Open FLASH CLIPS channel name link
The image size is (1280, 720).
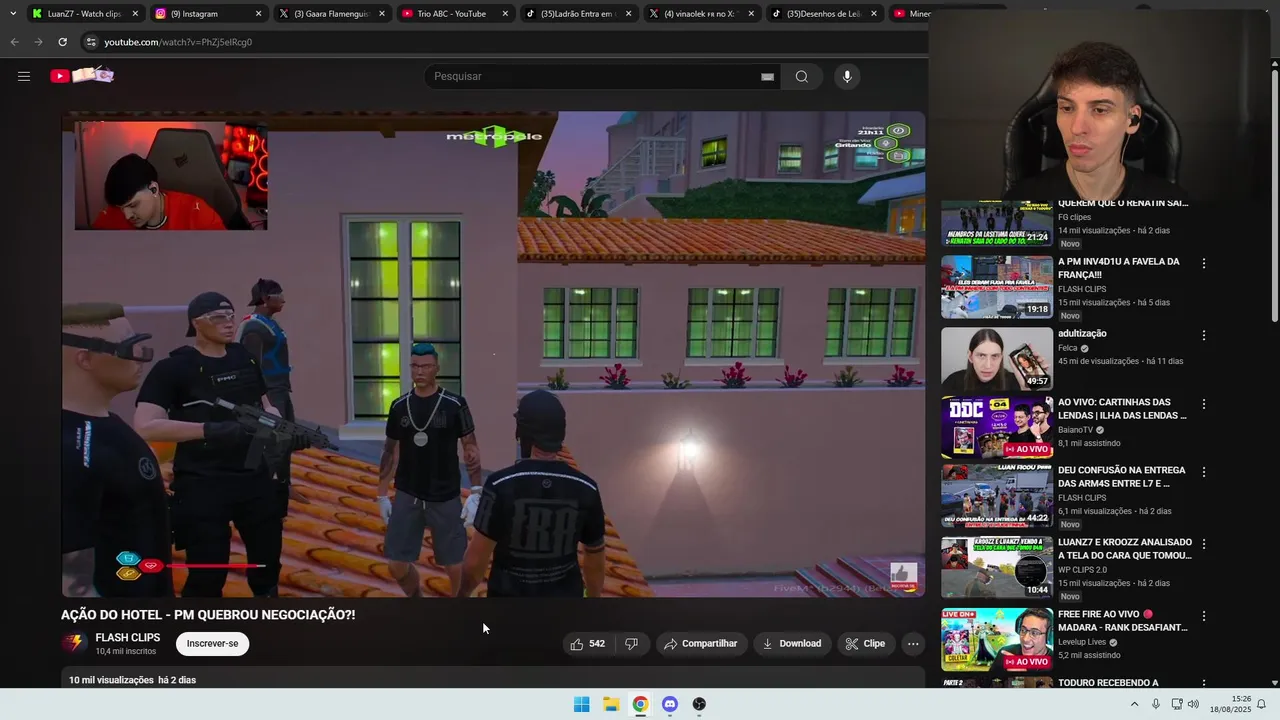click(127, 638)
